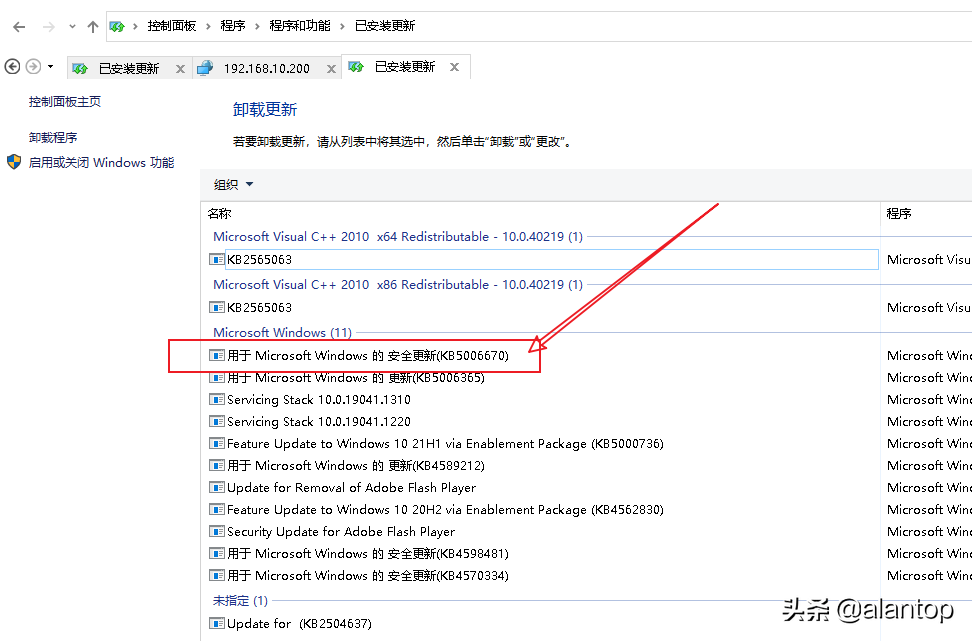Switch to the 192.168.10.200 tab
Screen dimensions: 972x641
(x=267, y=68)
